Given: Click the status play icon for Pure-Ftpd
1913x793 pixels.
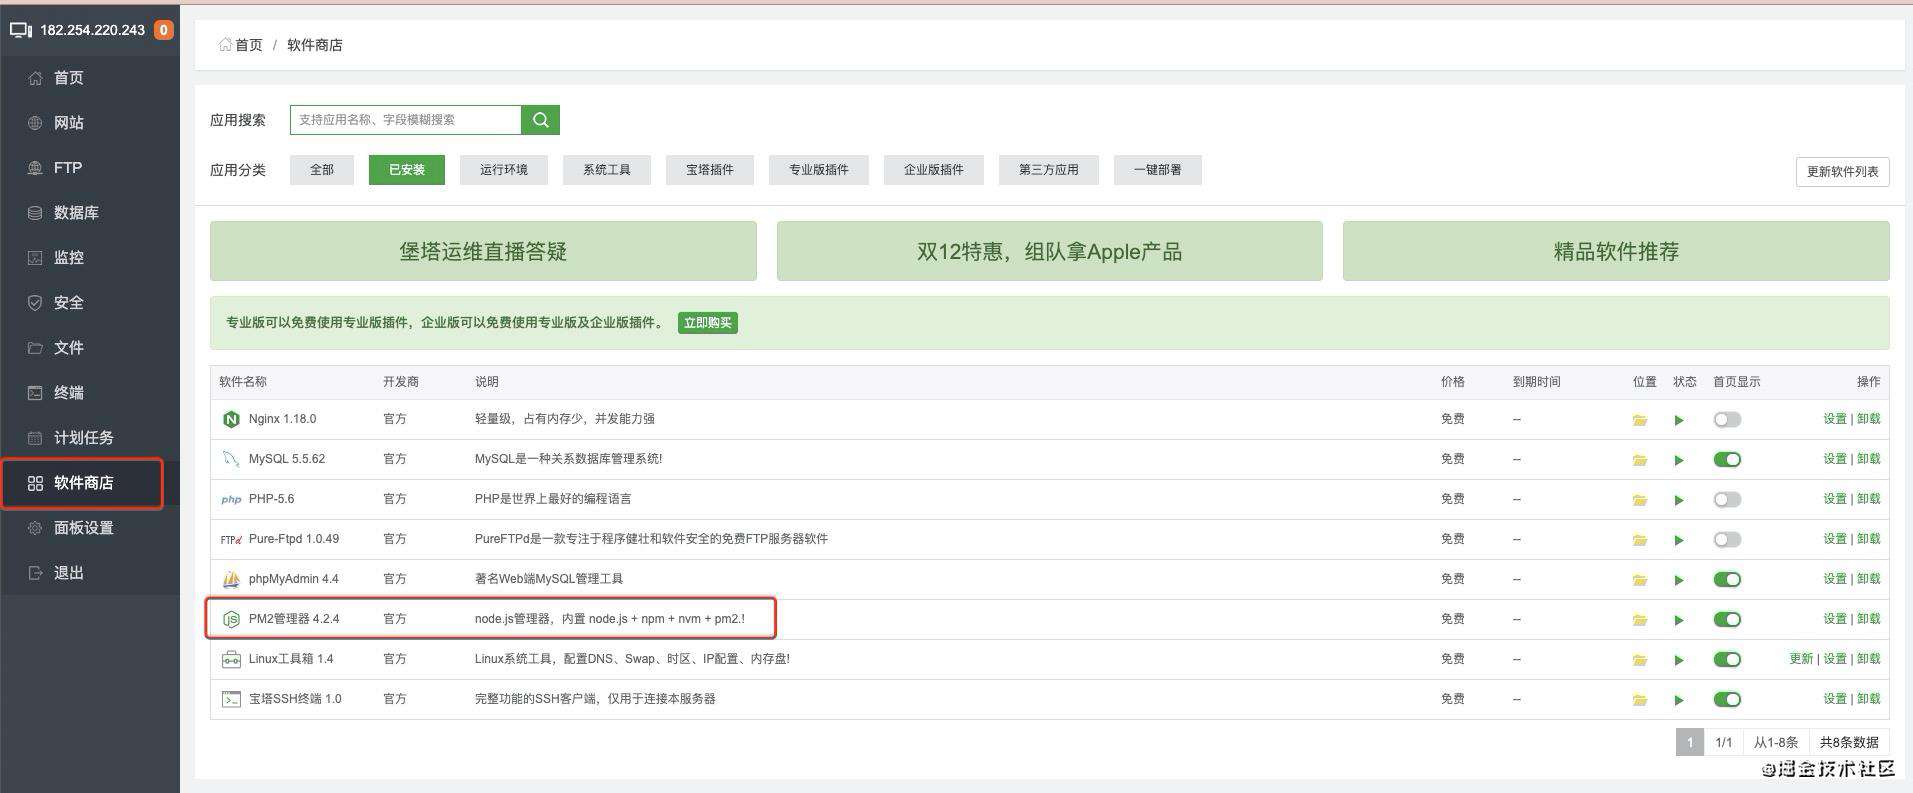Looking at the screenshot, I should click(1679, 540).
